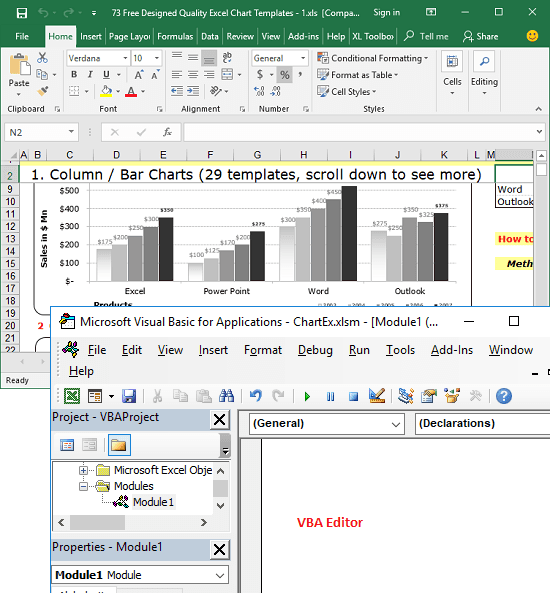
Task: Open the Verdana font name dropdown
Action: click(x=125, y=58)
